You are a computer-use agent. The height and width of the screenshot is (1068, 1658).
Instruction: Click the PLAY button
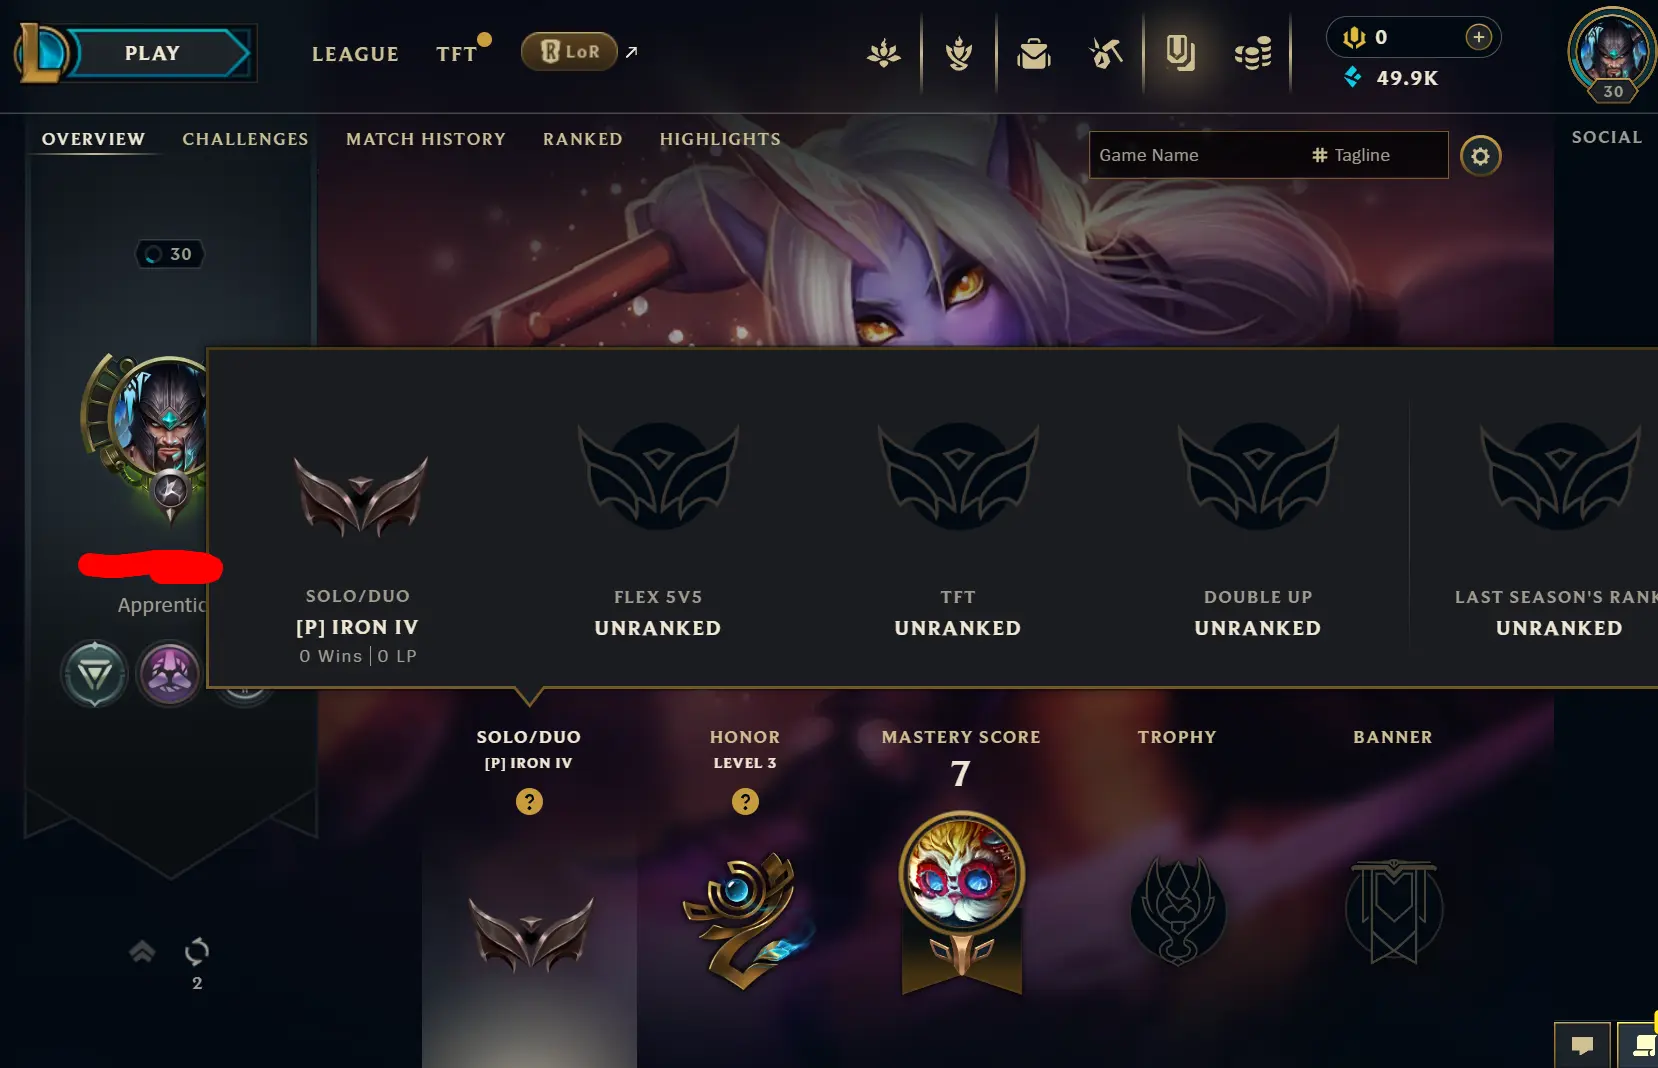click(x=152, y=53)
